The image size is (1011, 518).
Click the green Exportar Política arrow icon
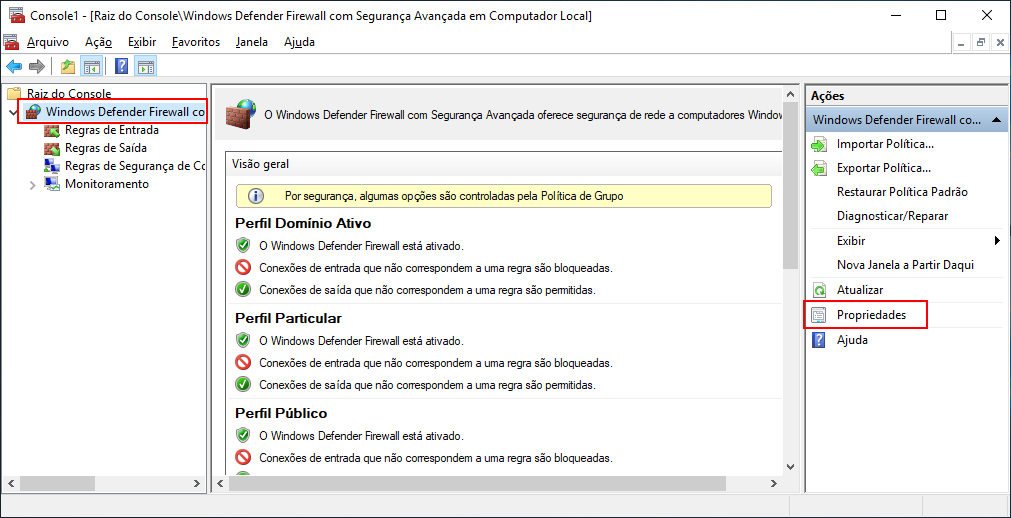(819, 168)
